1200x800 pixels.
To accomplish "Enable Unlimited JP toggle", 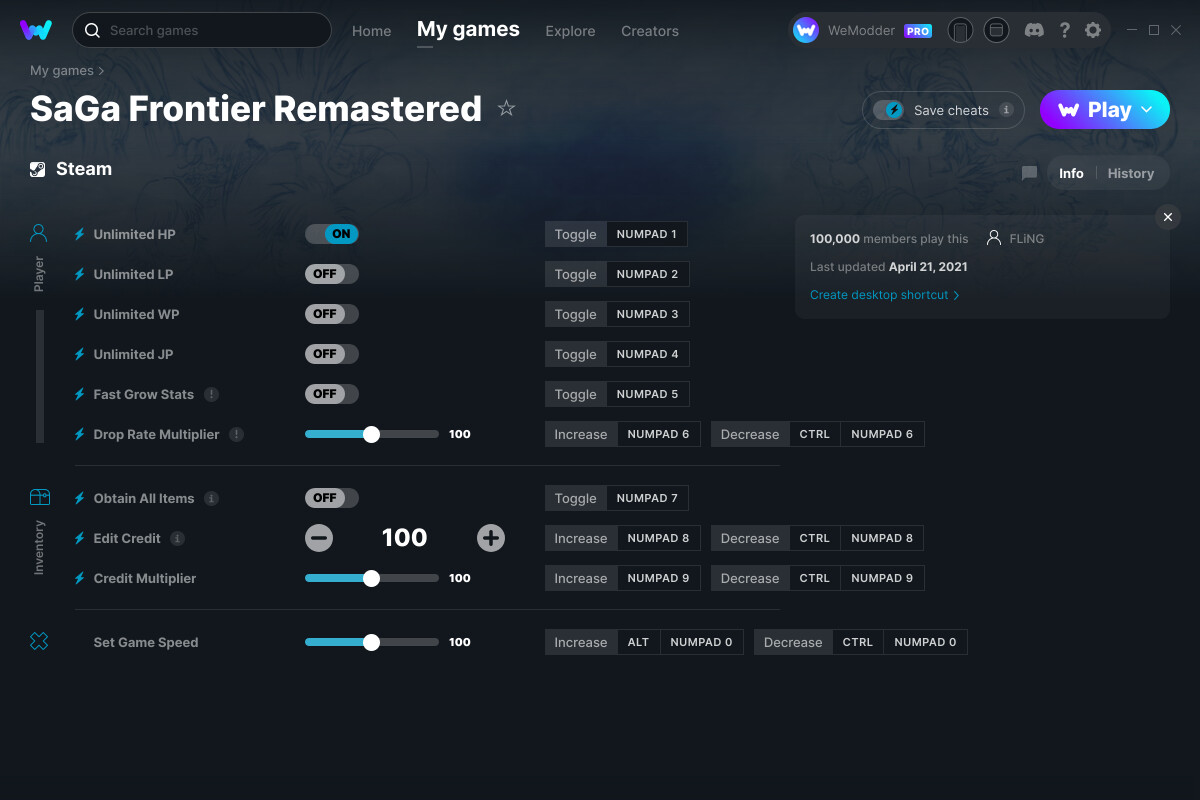I will (332, 354).
